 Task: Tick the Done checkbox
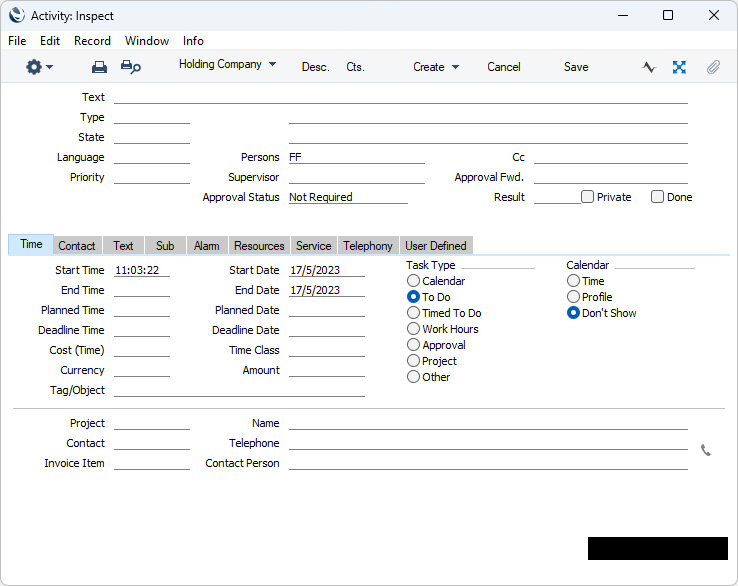click(657, 197)
